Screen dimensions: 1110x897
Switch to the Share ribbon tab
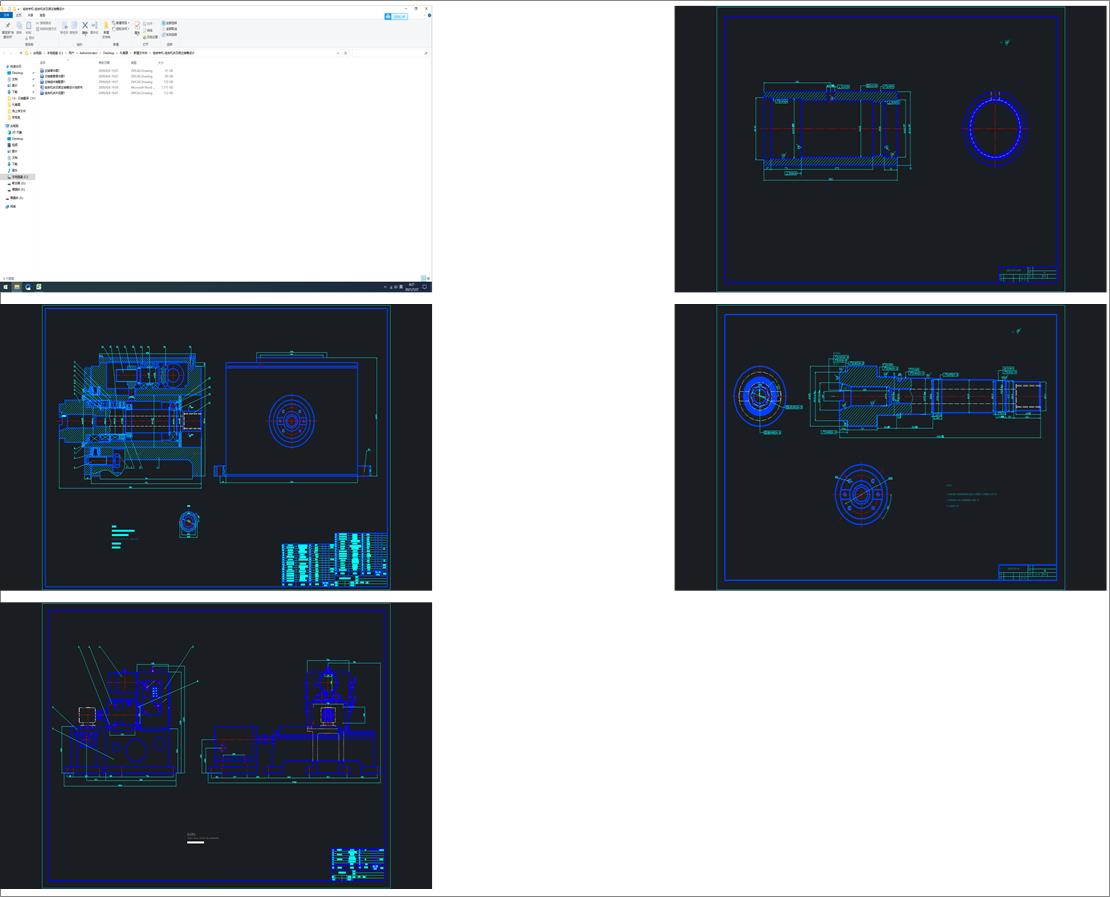click(x=30, y=15)
